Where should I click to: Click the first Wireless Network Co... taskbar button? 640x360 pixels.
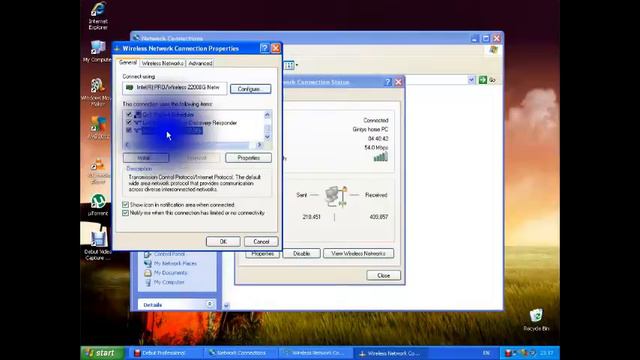(316, 353)
